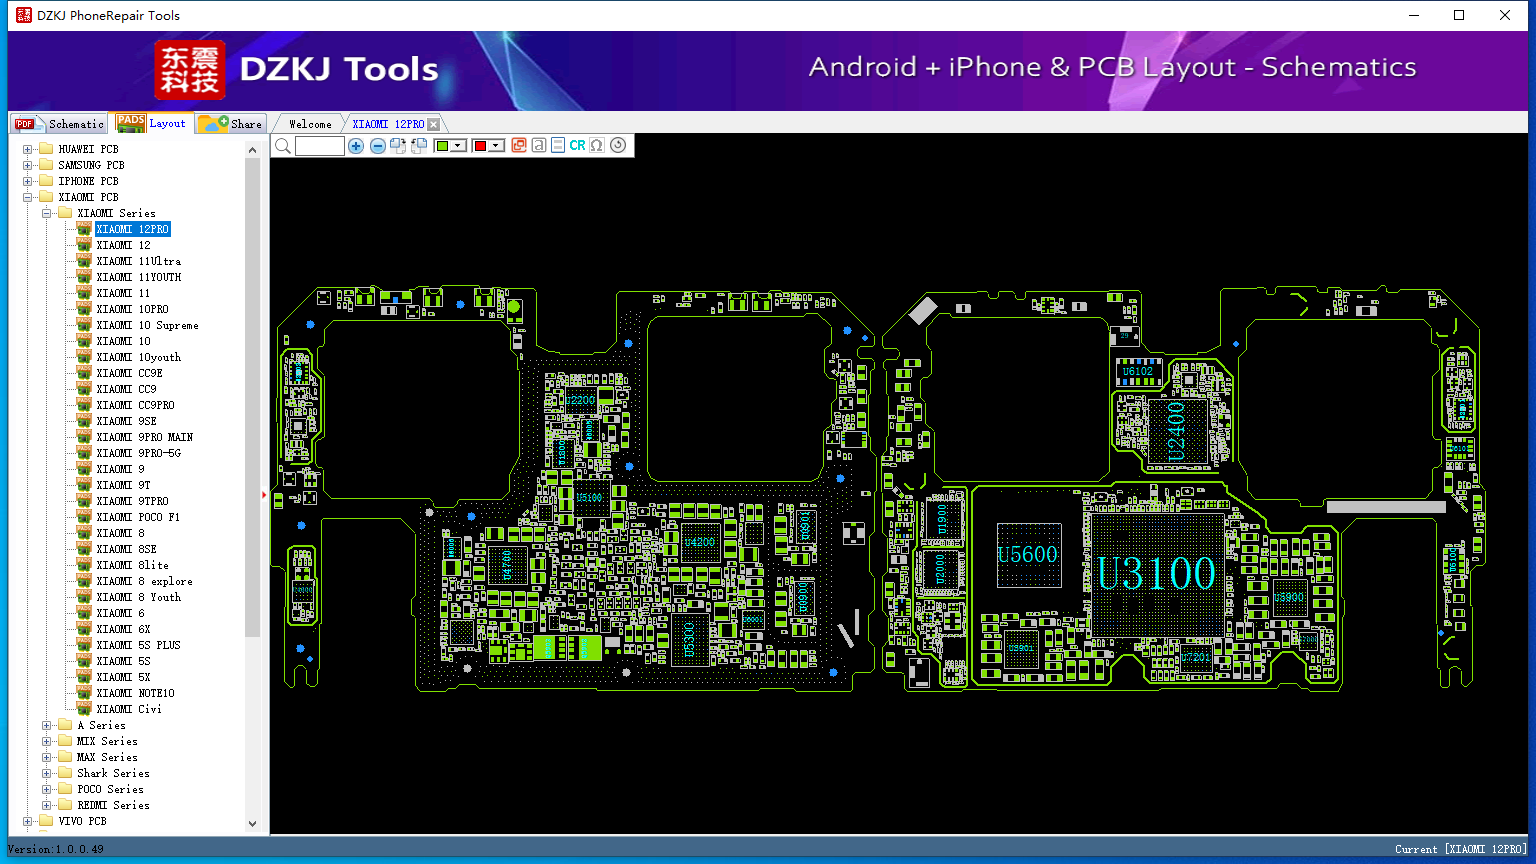Click the red color swatch
Image resolution: width=1536 pixels, height=864 pixels.
481,146
